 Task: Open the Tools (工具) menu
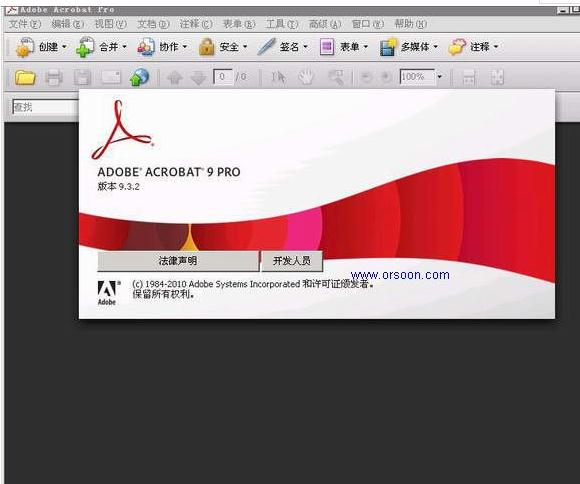(282, 24)
